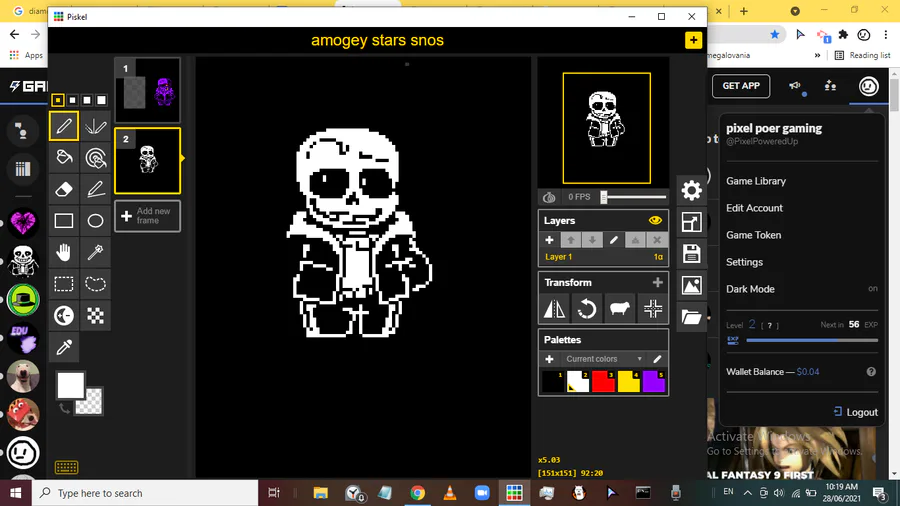Select the Dithering checkerboard tool
This screenshot has height=506, width=900.
pyautogui.click(x=95, y=316)
